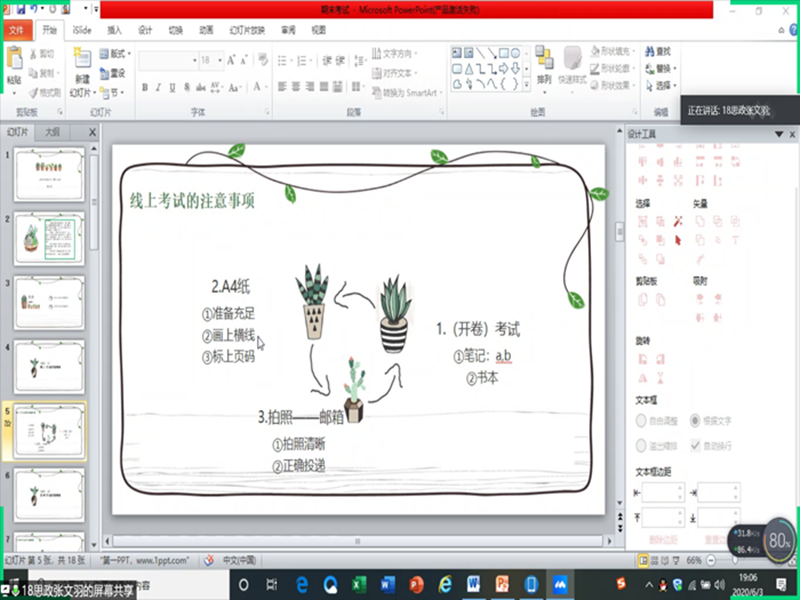Viewport: 800px width, 600px height.
Task: Click the PowerPoint icon in the taskbar
Action: 417,583
